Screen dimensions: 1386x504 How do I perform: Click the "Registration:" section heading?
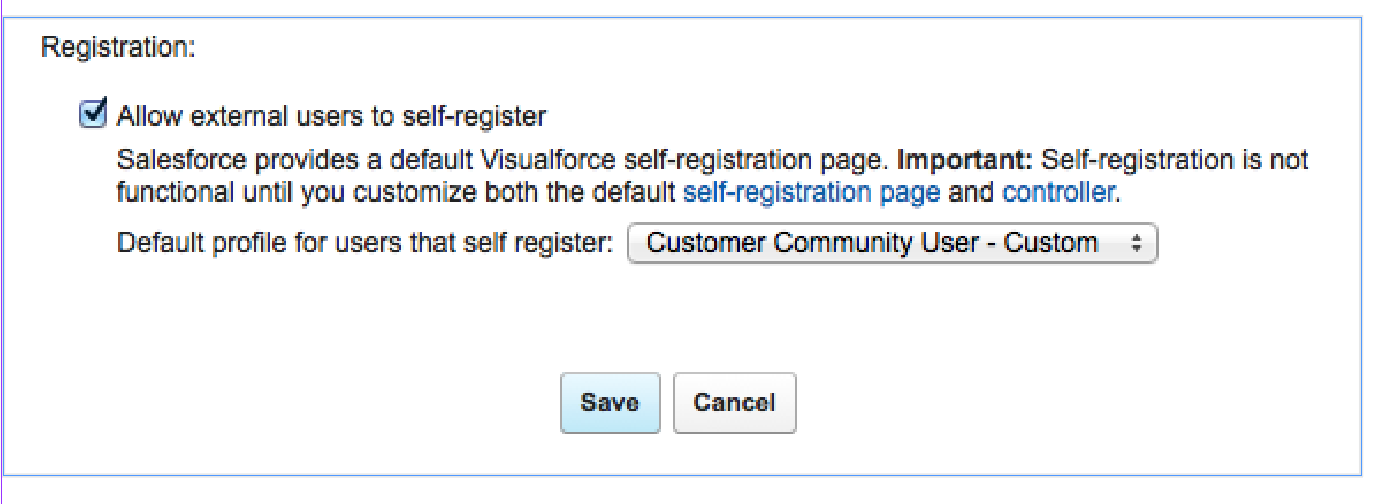pos(117,48)
